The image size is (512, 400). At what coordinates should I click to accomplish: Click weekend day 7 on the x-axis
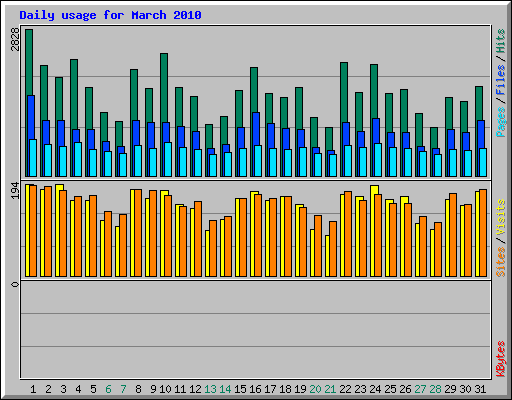tap(123, 389)
